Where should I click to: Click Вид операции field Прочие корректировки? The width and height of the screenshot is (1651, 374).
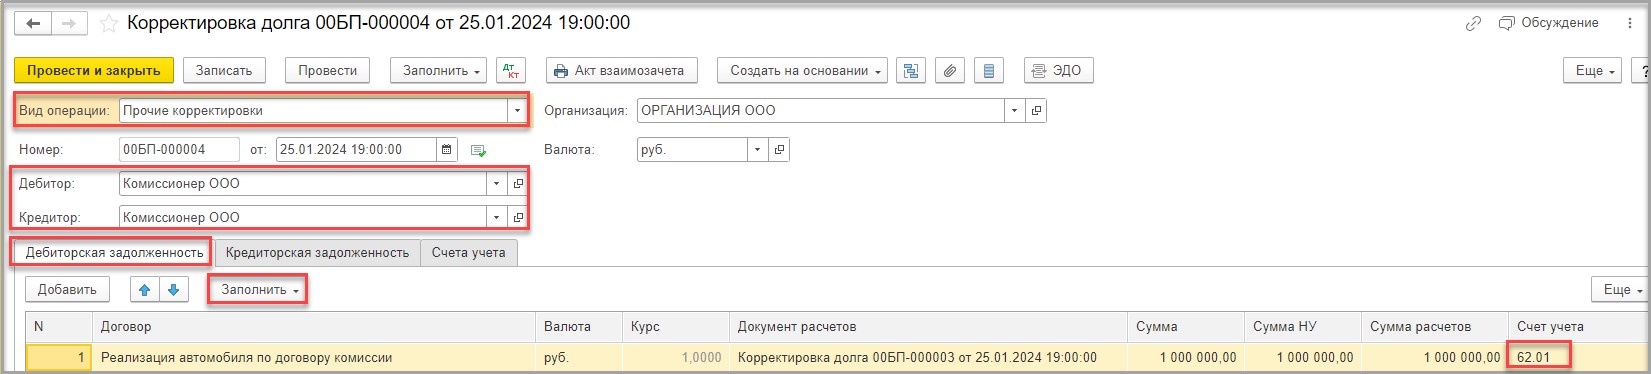pos(313,111)
